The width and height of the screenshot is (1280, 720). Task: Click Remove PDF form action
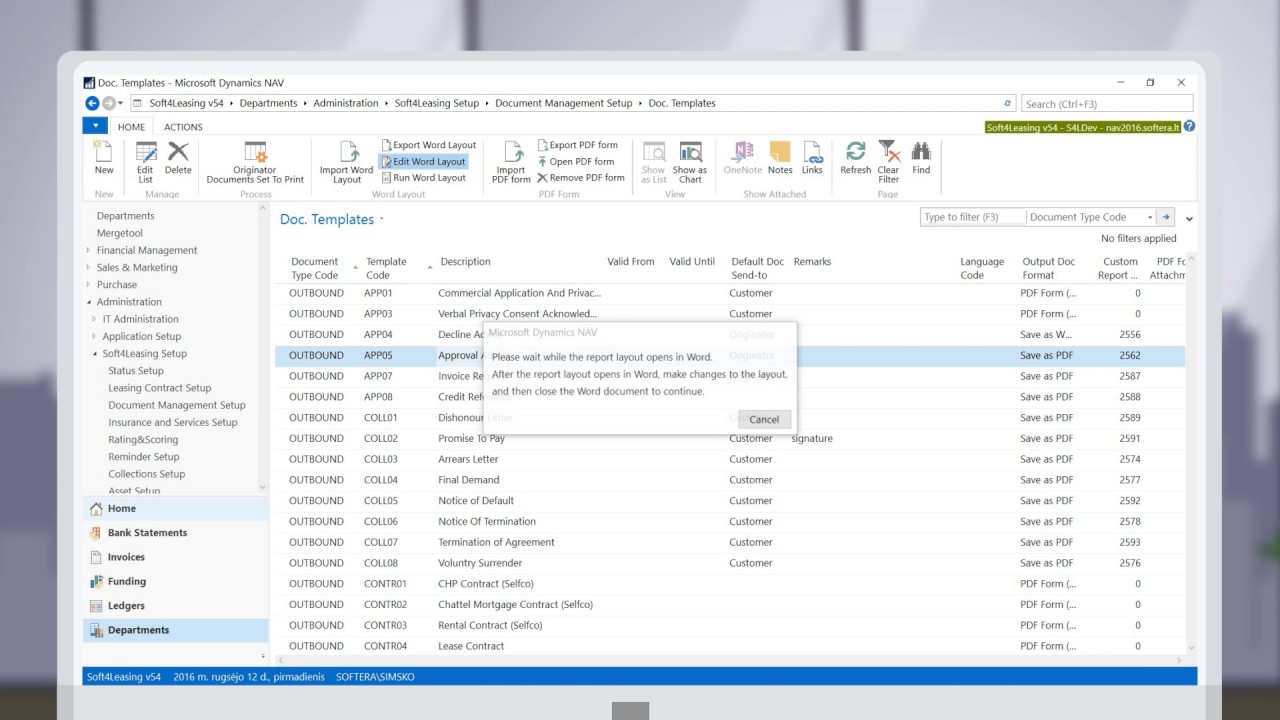581,177
